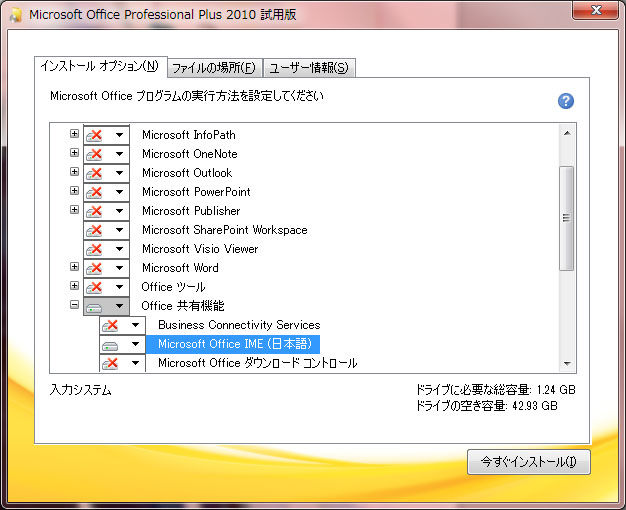Open install options dropdown arrow for Office ツール
626x510 pixels.
click(x=119, y=287)
